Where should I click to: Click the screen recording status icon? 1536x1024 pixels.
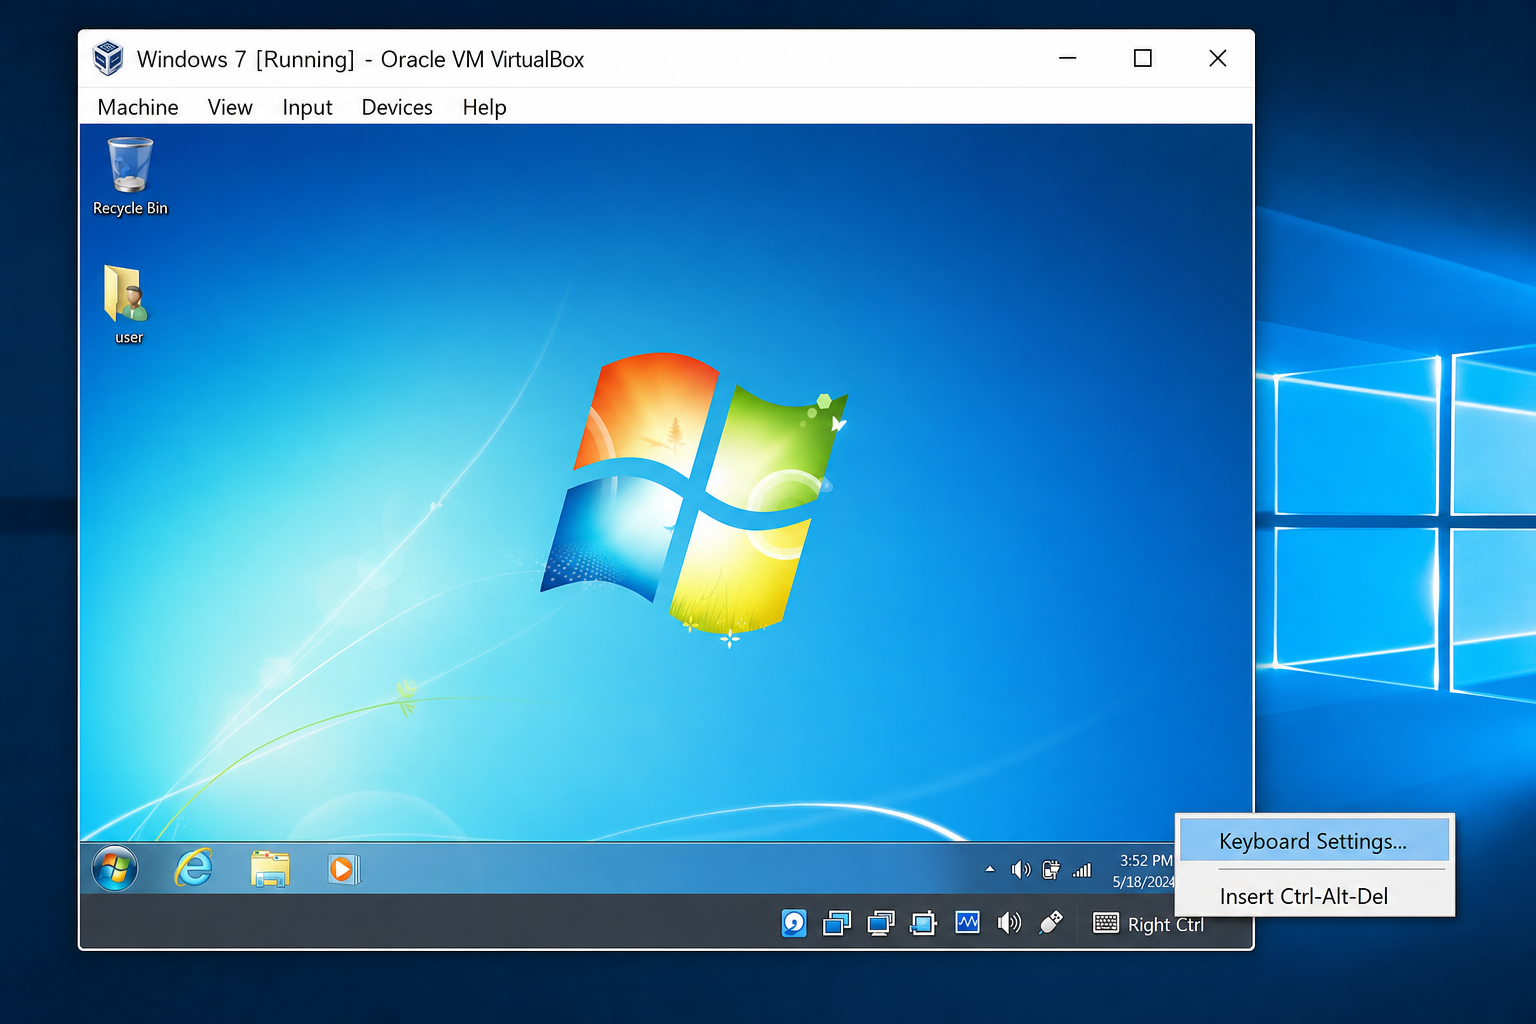(x=923, y=923)
